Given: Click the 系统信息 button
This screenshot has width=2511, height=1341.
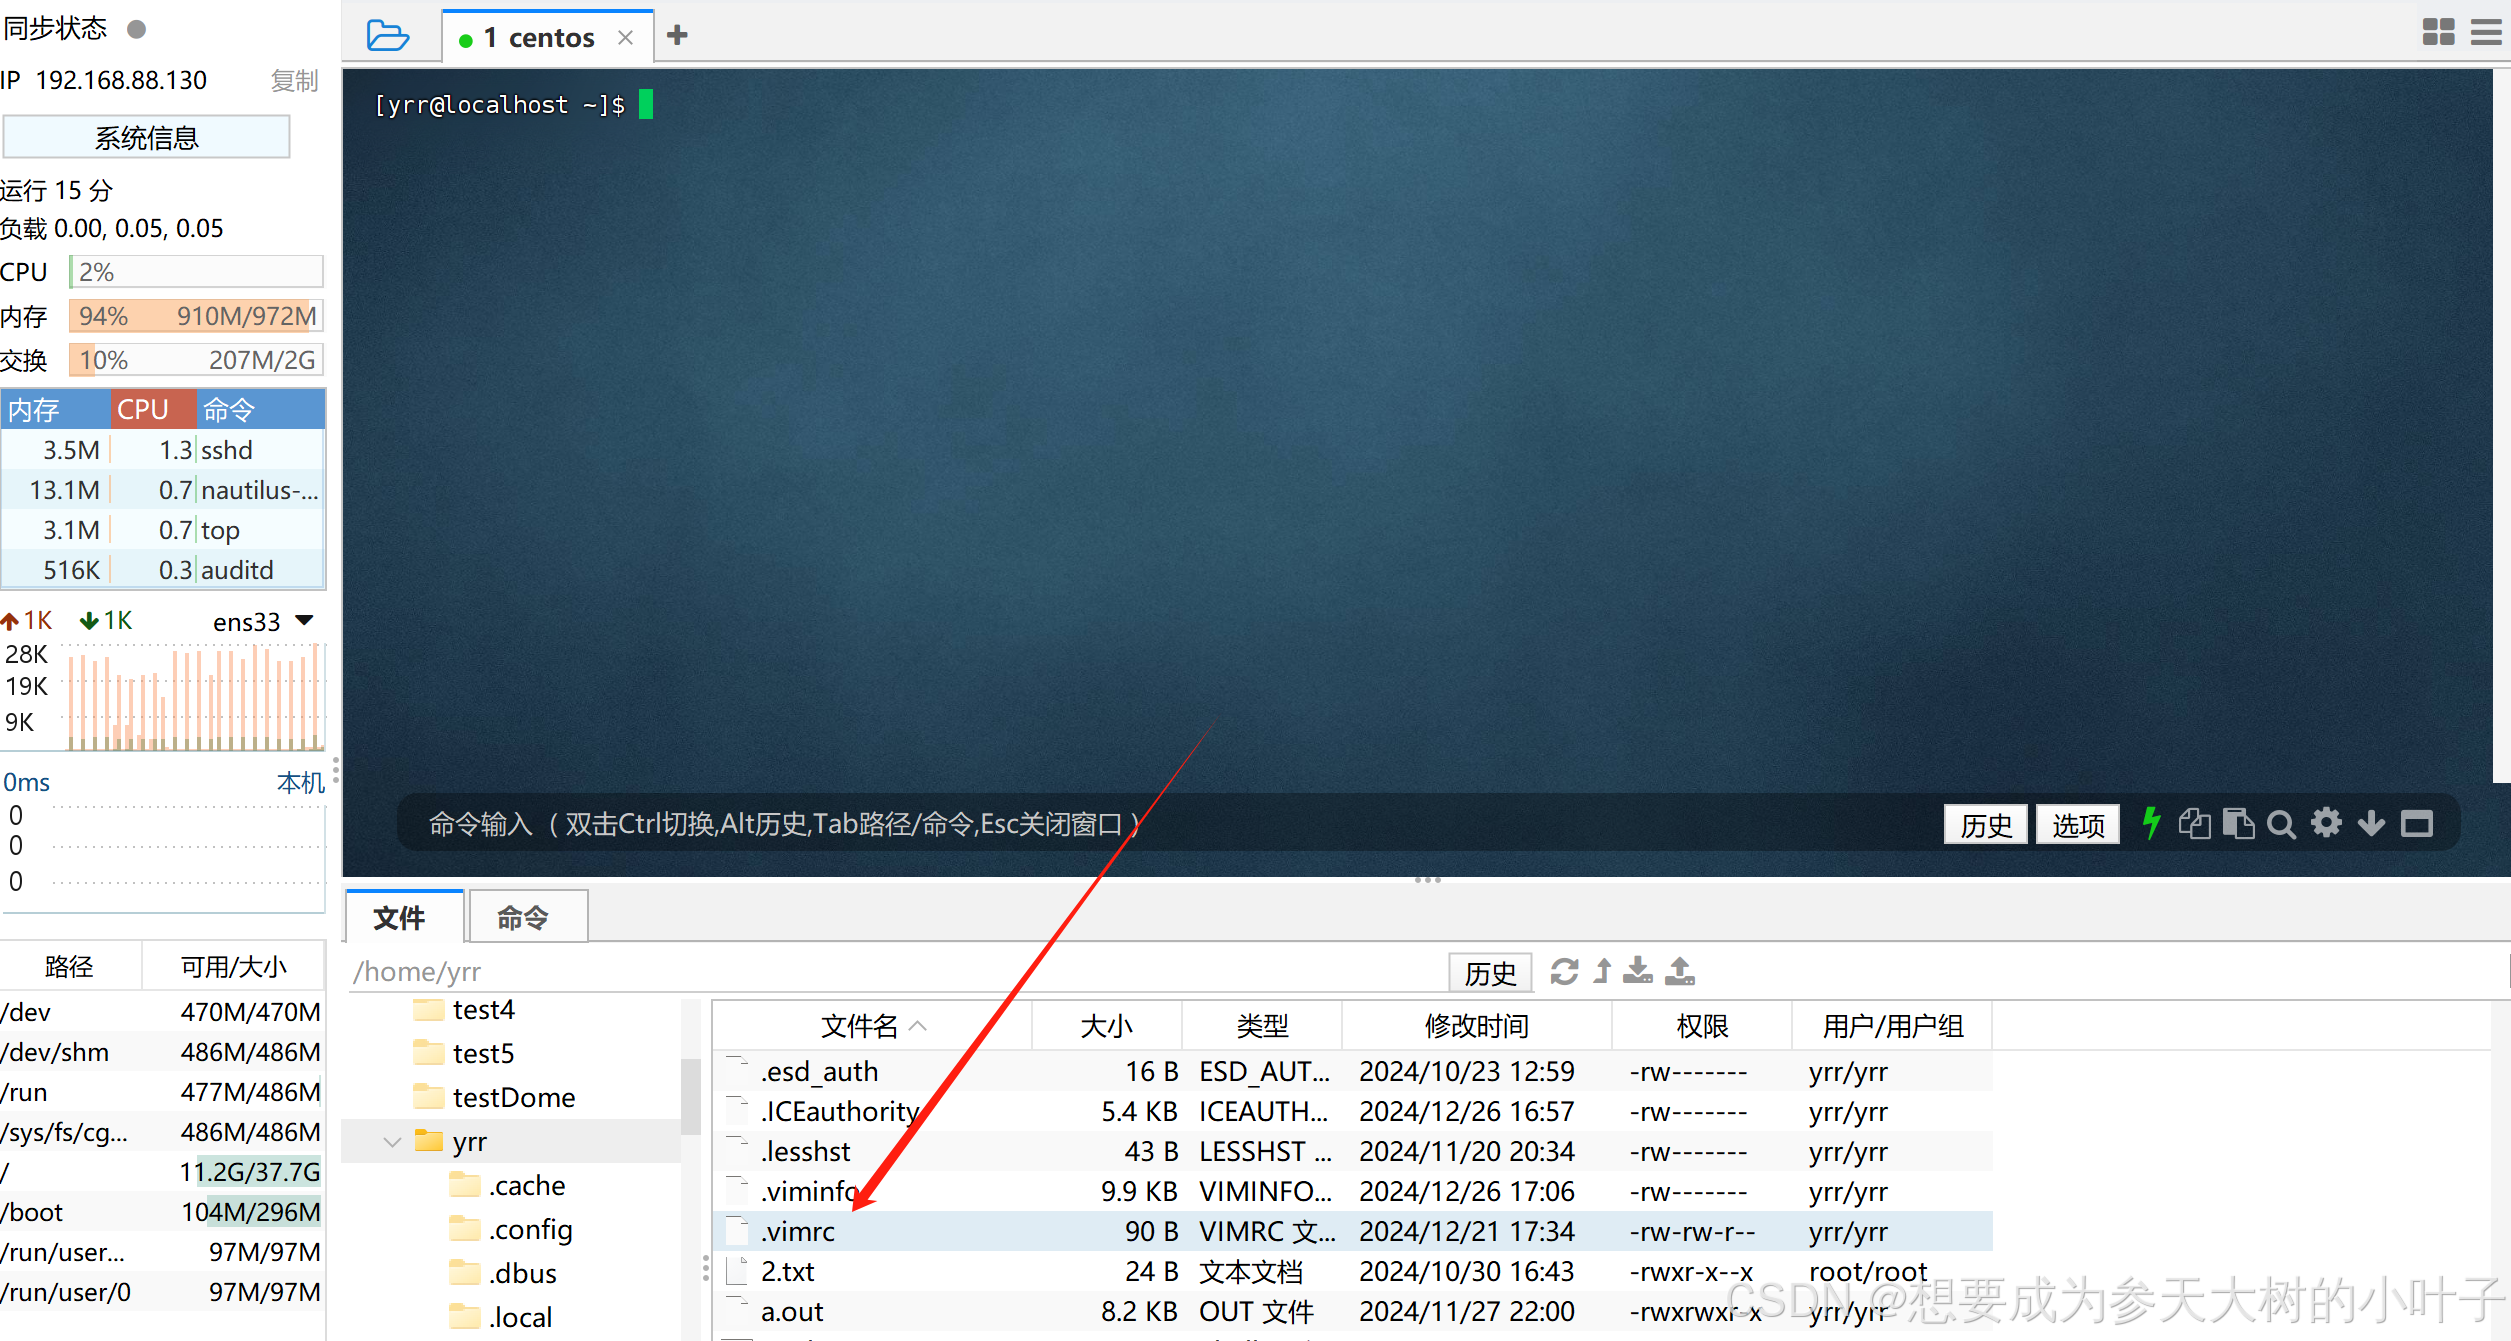Looking at the screenshot, I should pos(146,137).
